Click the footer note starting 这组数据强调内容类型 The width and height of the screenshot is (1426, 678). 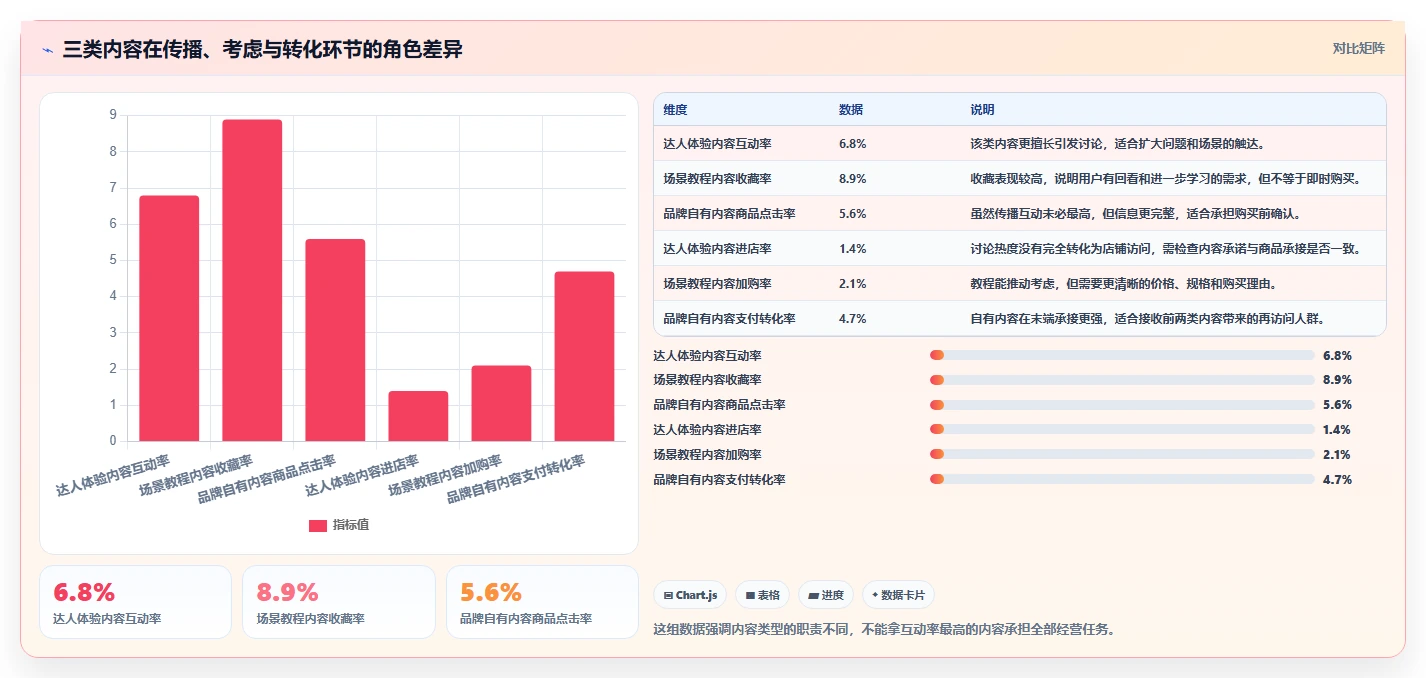[x=884, y=629]
